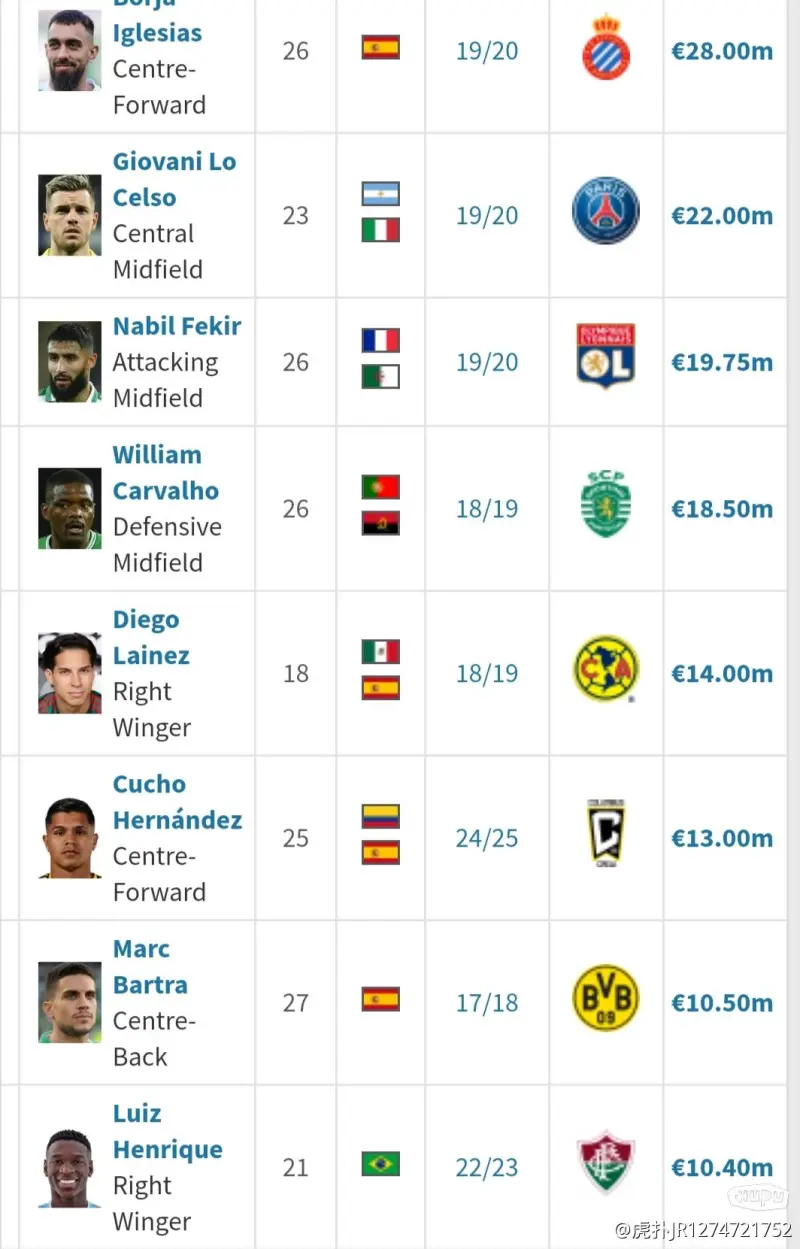800x1249 pixels.
Task: Open the Paris Saint-Germain club logo
Action: pyautogui.click(x=606, y=211)
